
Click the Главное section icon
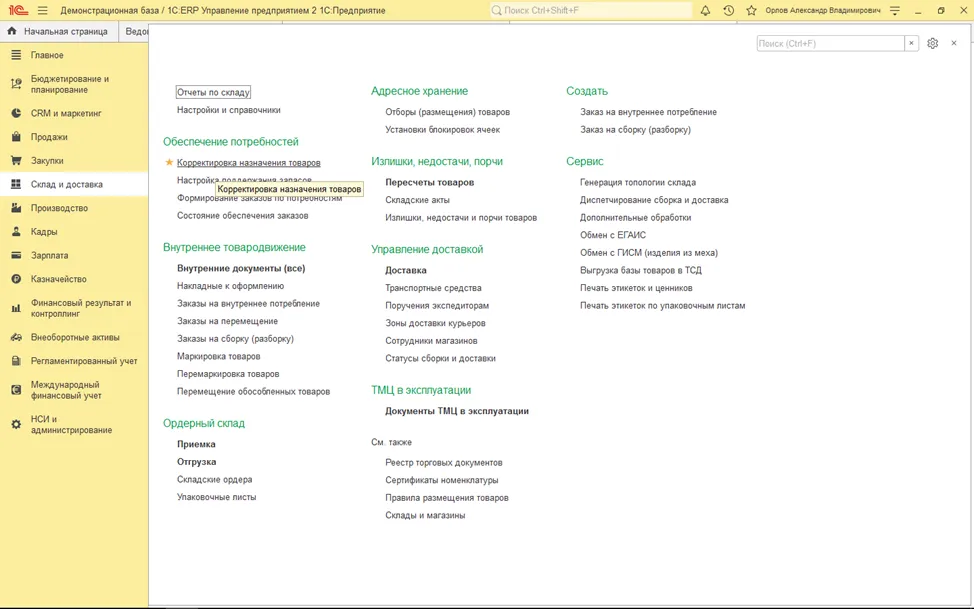point(16,55)
